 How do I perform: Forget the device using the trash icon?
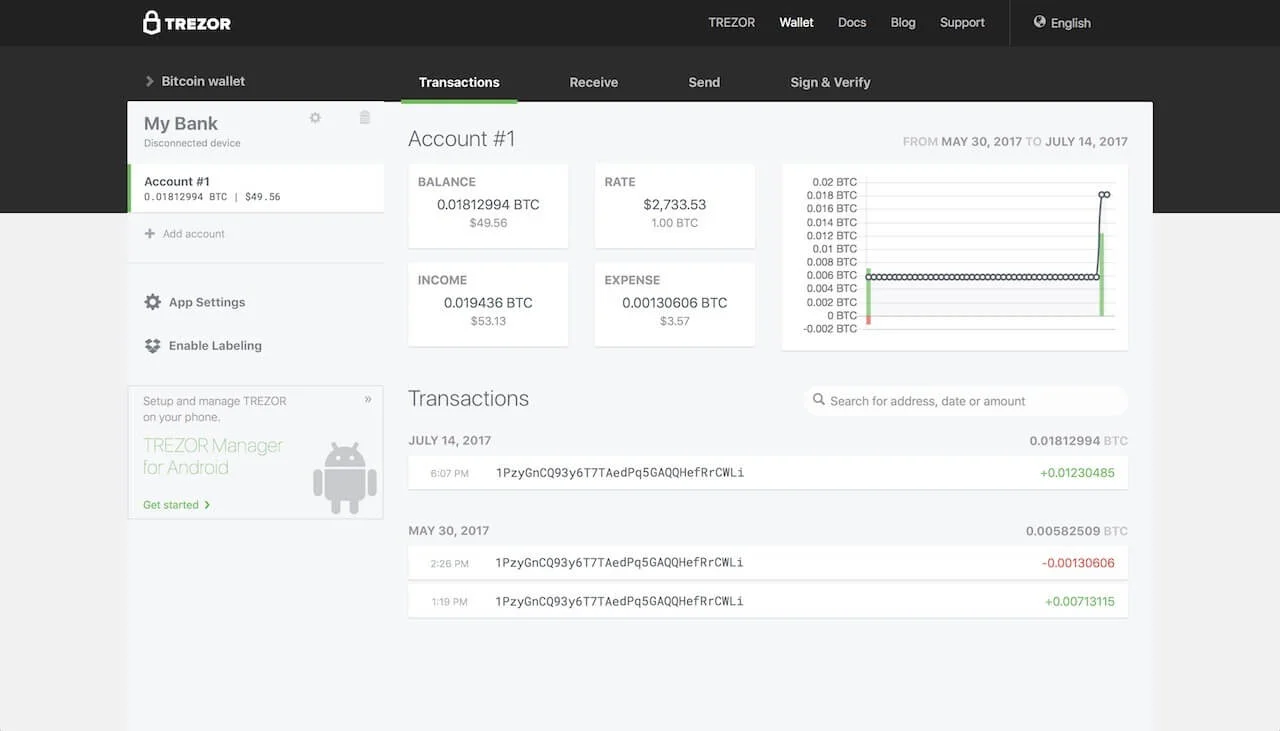point(364,117)
